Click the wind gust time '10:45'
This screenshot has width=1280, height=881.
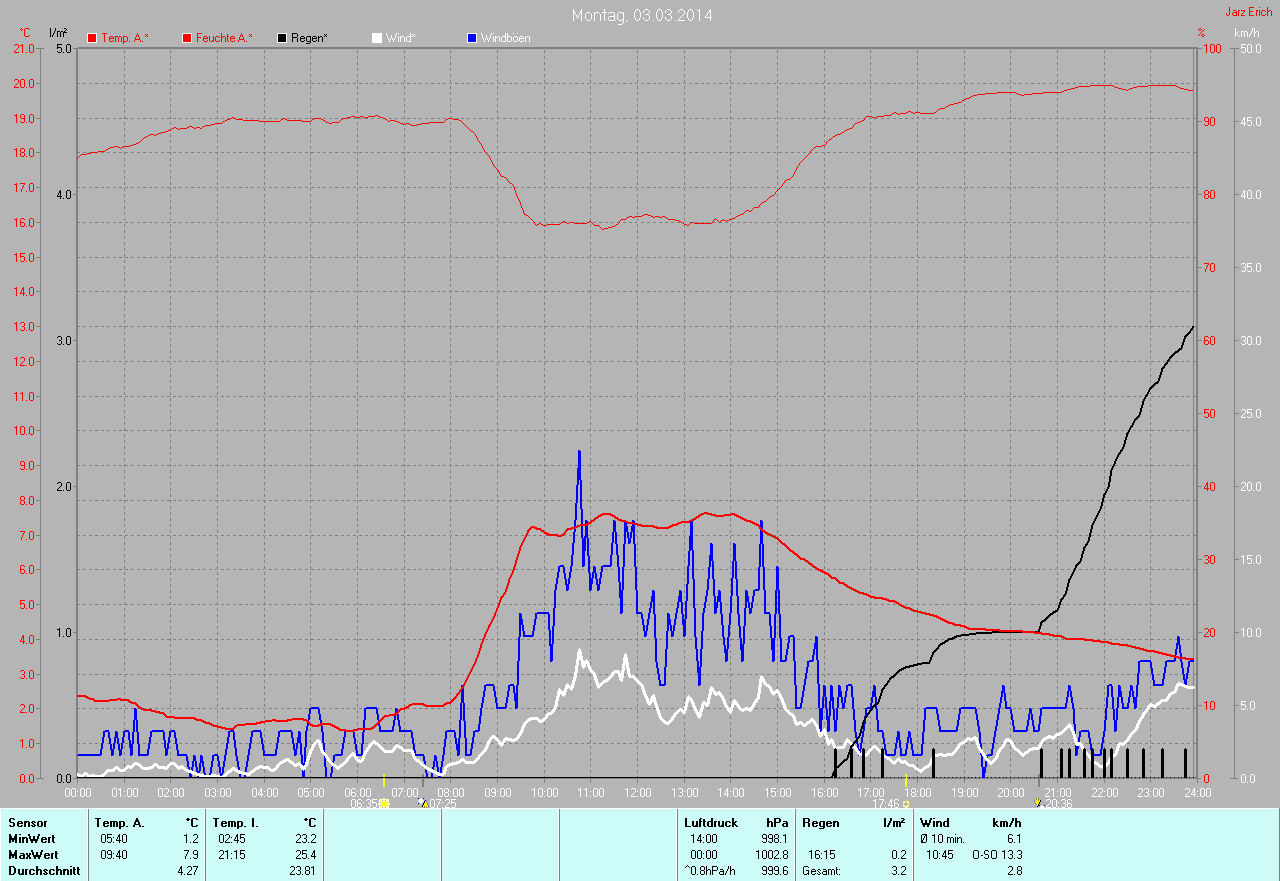tap(940, 855)
